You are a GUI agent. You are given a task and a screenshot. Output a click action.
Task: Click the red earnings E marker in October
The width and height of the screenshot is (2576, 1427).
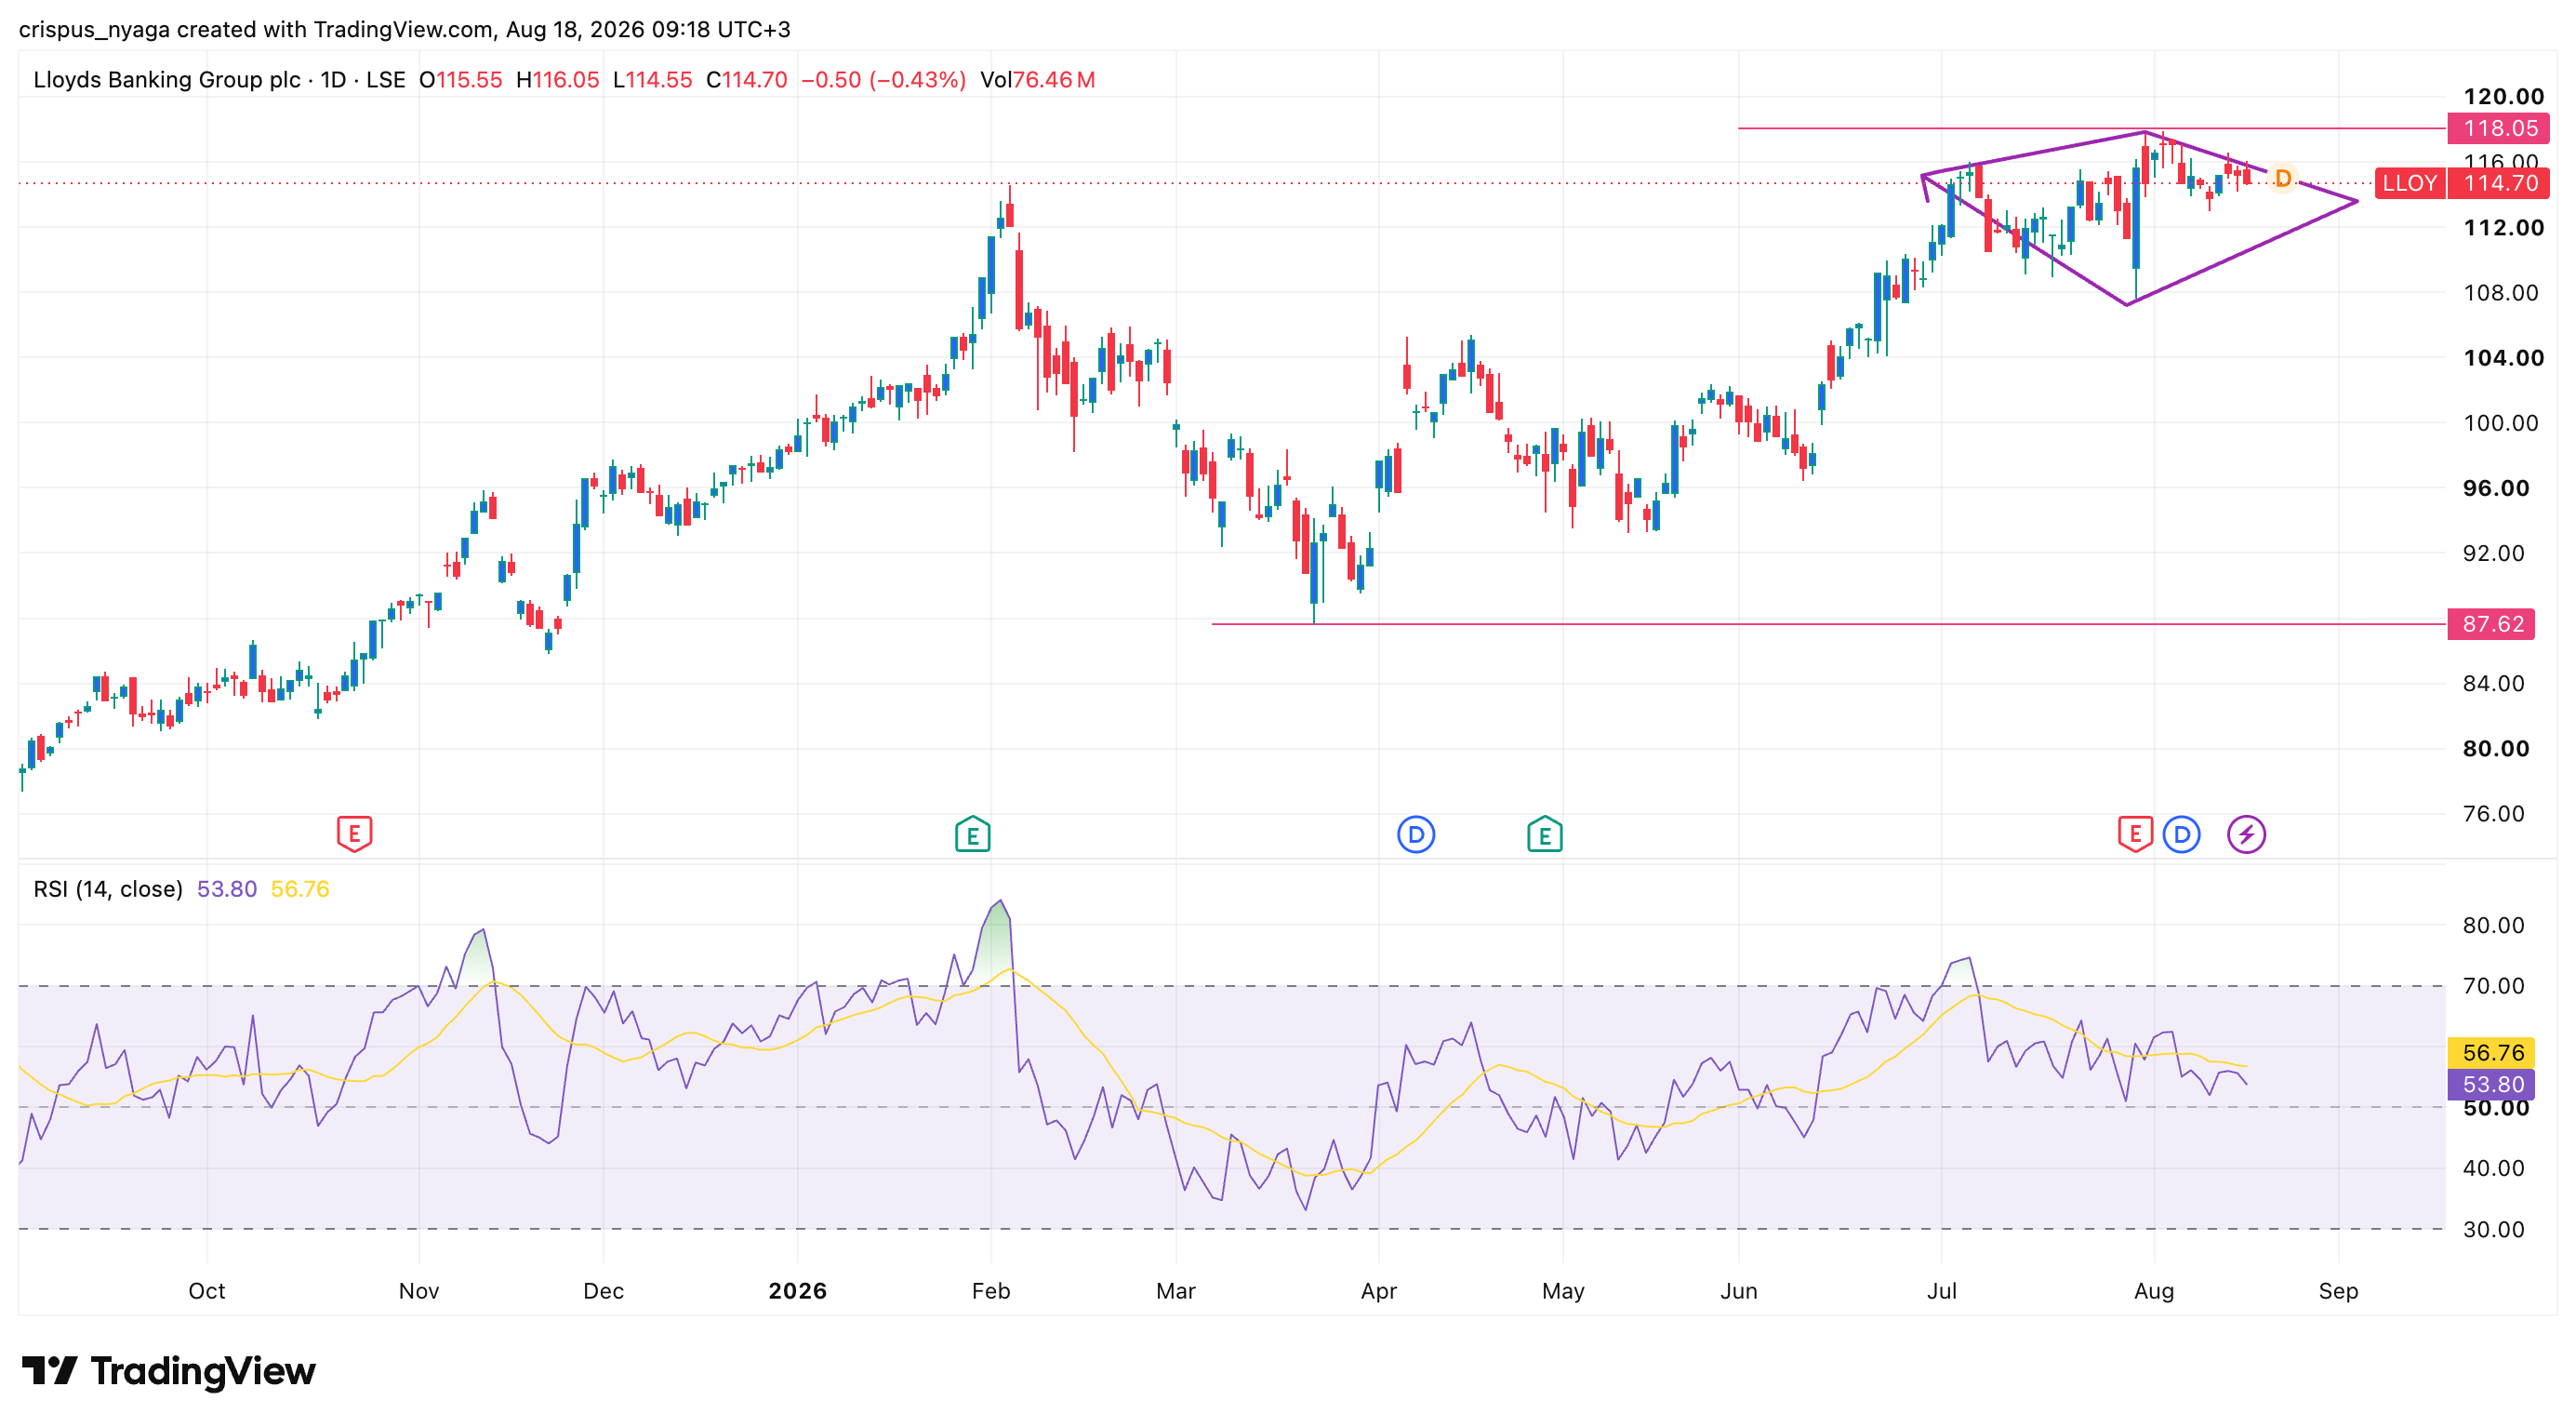click(x=354, y=833)
